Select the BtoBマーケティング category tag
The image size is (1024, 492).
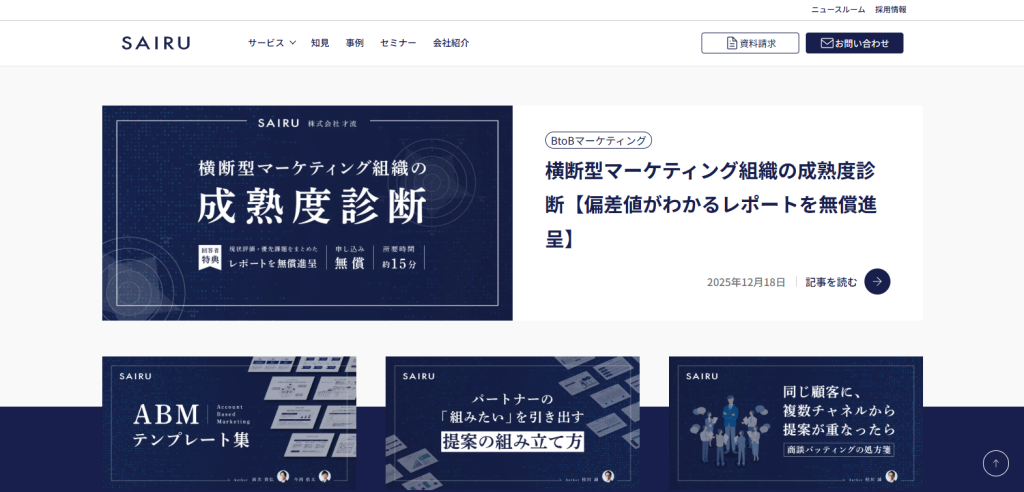click(x=598, y=140)
